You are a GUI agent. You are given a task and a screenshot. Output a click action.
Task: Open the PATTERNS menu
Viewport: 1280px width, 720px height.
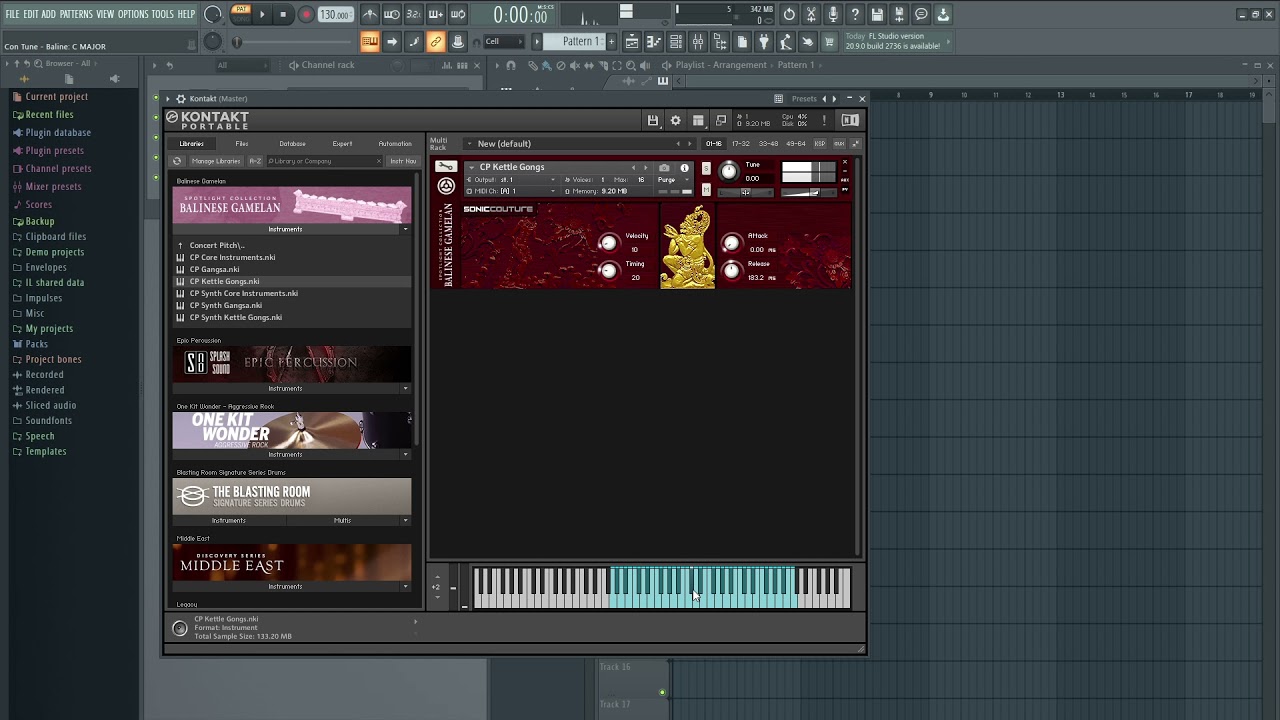pyautogui.click(x=76, y=14)
